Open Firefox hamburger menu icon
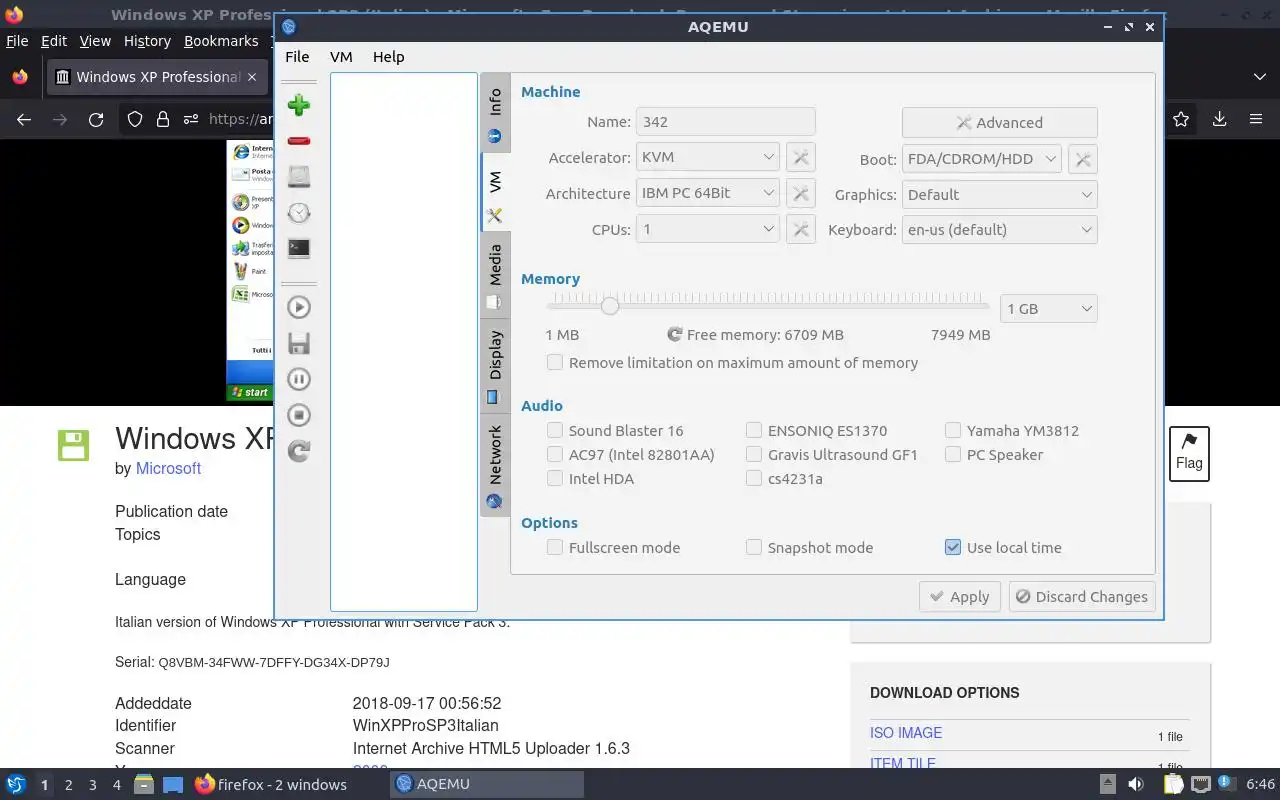 (1256, 120)
